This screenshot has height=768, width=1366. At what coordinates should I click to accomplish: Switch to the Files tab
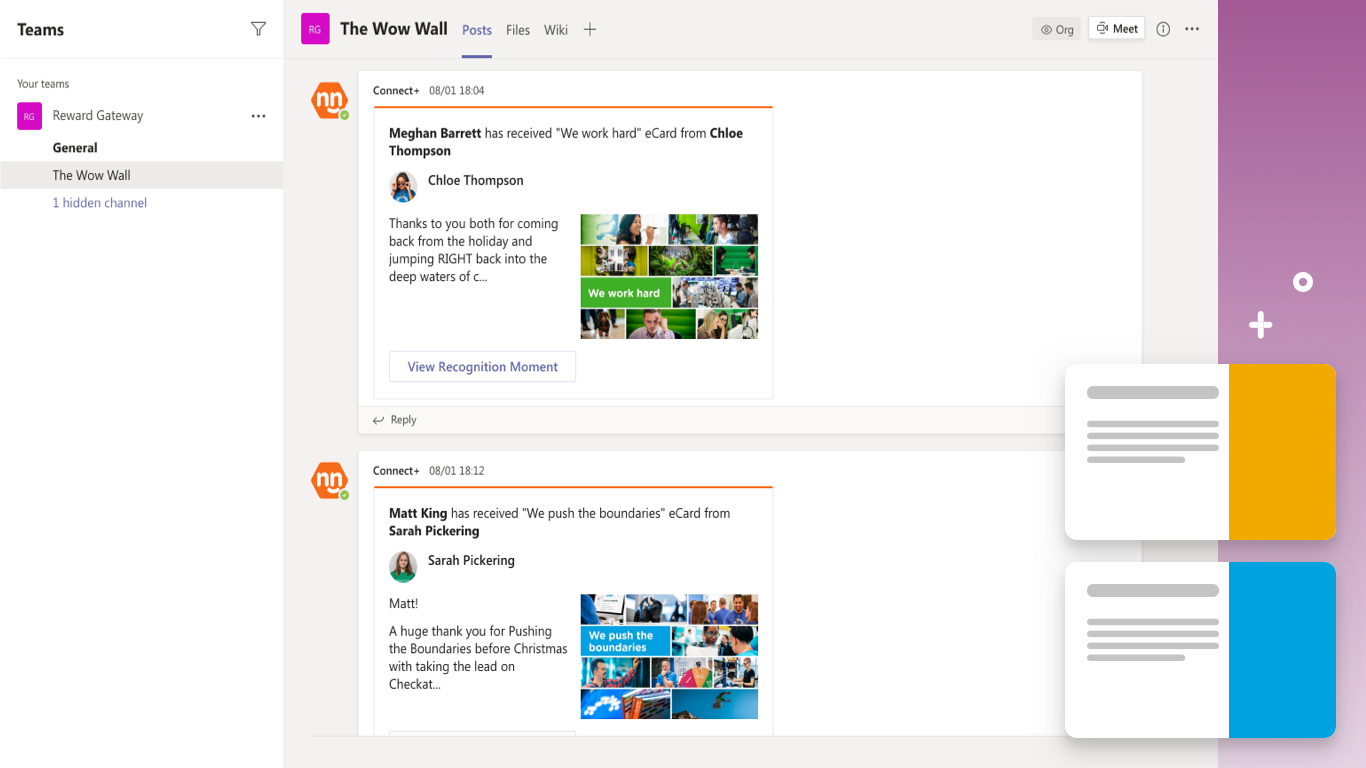tap(518, 30)
